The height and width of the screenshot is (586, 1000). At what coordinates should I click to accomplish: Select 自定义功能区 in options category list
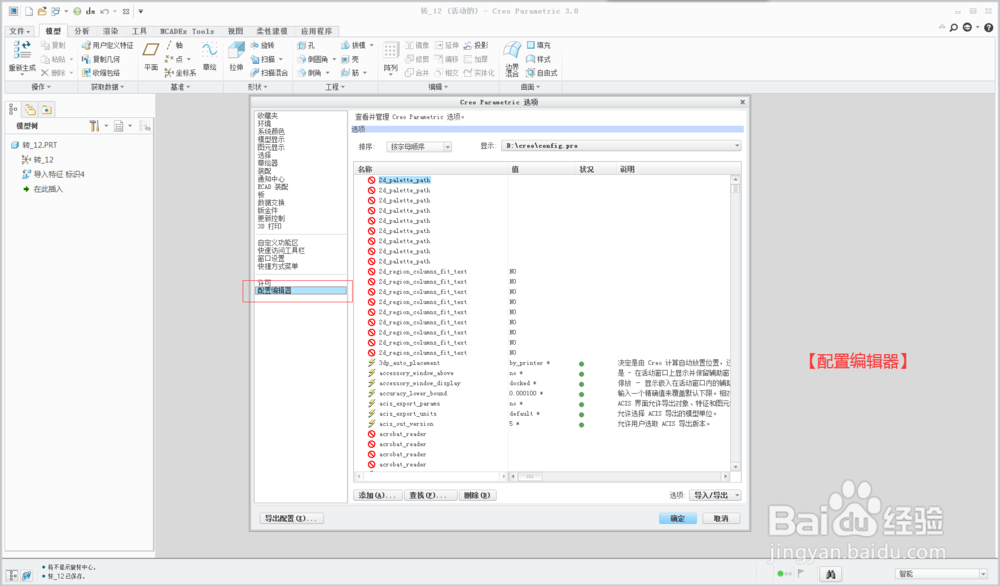coord(277,243)
